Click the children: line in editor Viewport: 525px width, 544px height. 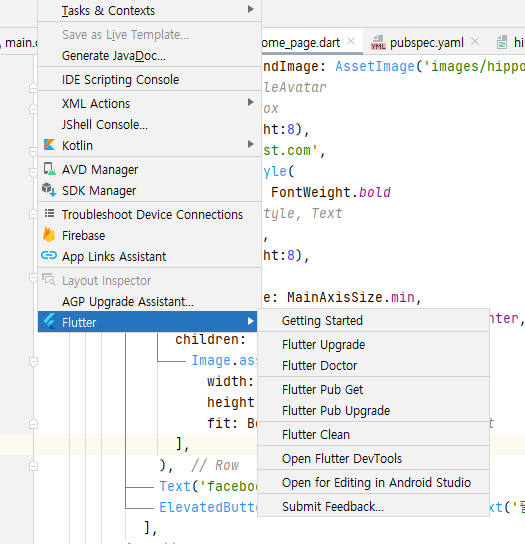[211, 339]
